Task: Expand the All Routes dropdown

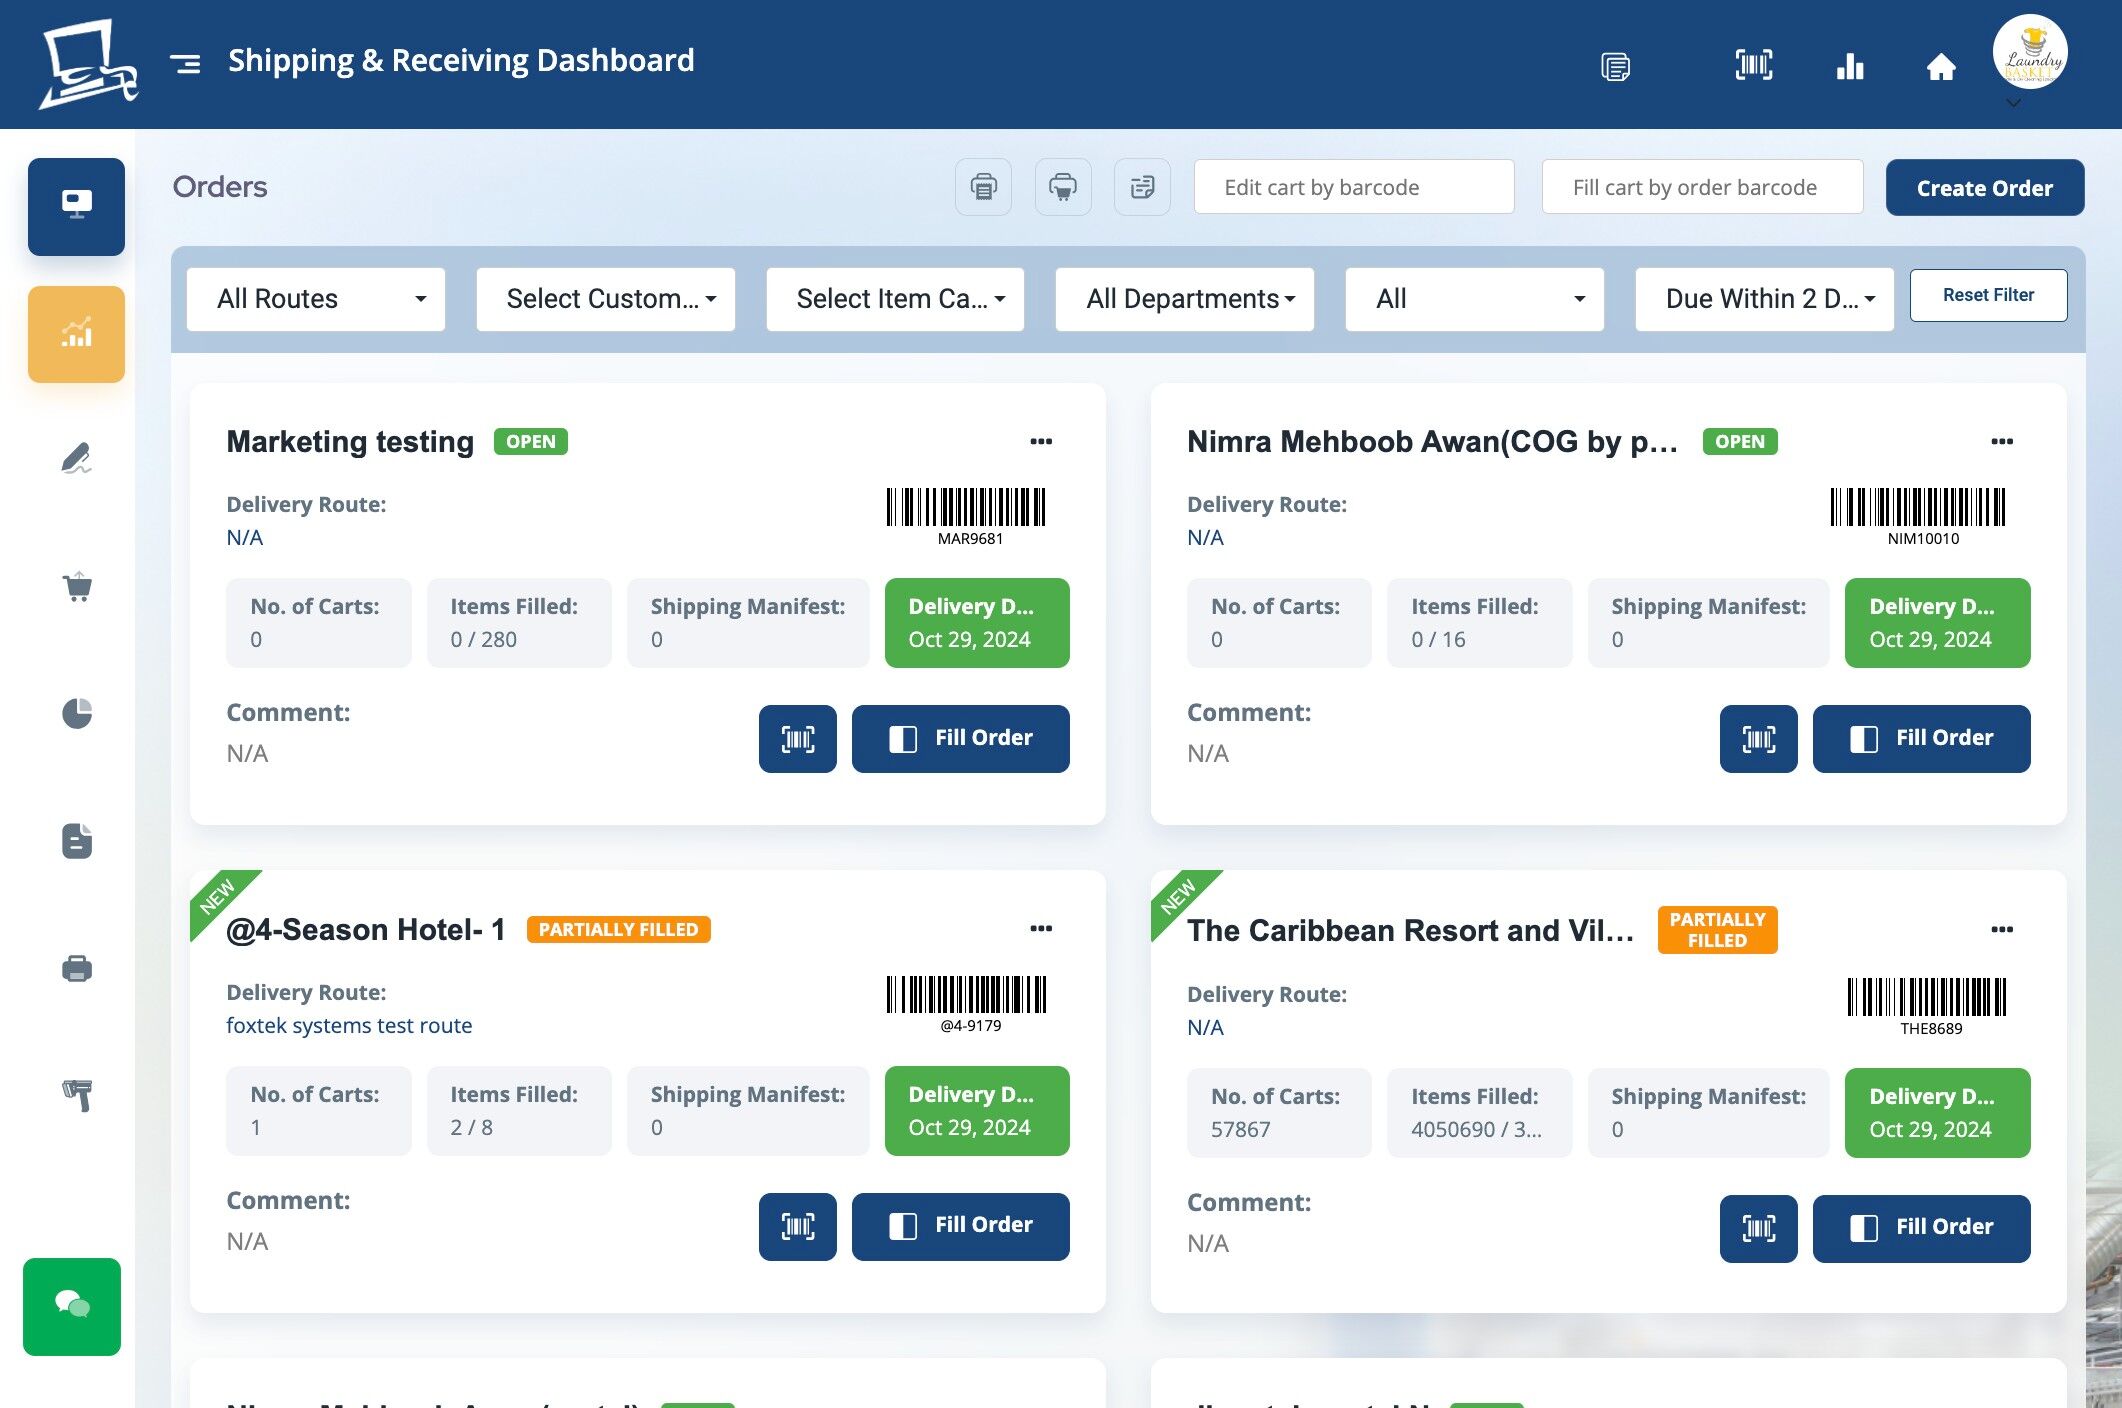Action: click(316, 299)
